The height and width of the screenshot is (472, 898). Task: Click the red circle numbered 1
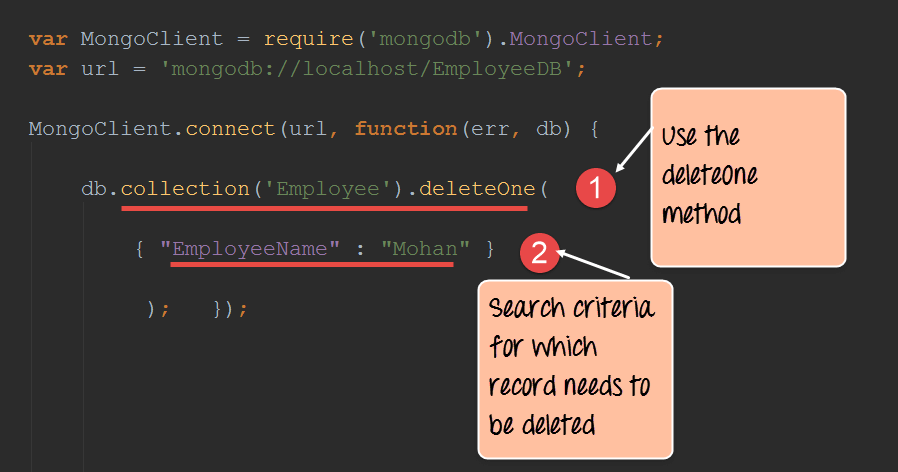tap(597, 190)
